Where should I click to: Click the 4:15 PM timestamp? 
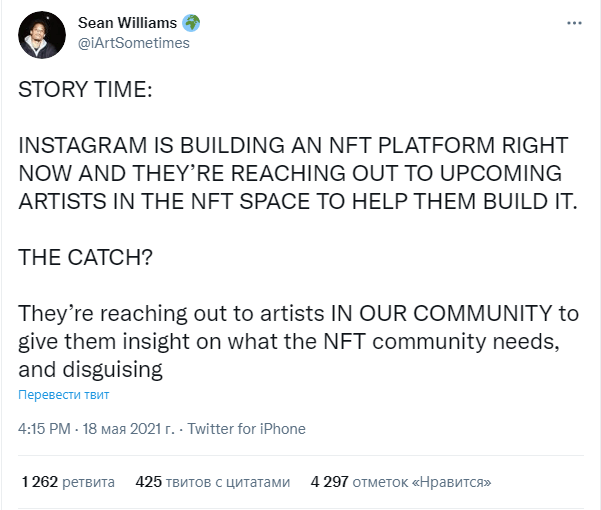(44, 429)
